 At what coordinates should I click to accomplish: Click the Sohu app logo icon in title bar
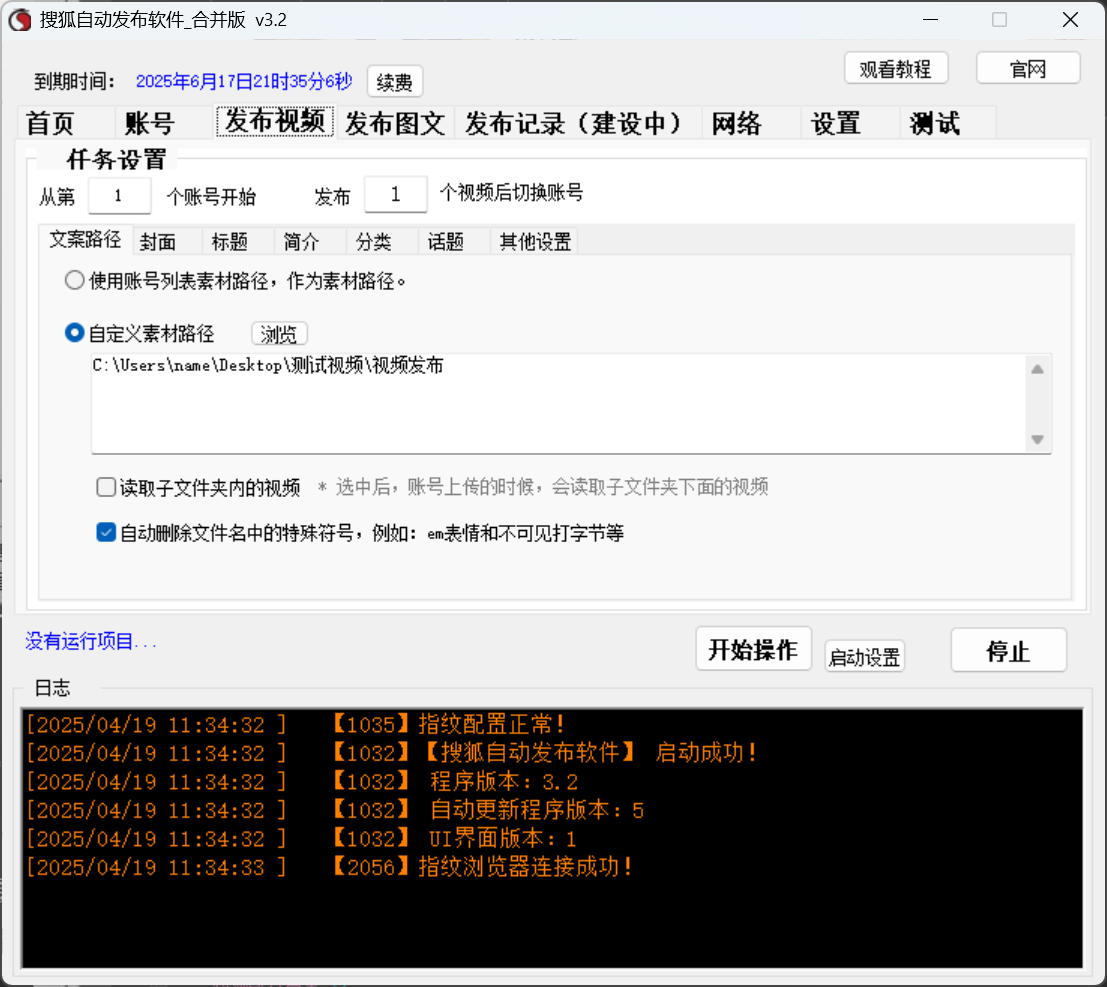20,20
